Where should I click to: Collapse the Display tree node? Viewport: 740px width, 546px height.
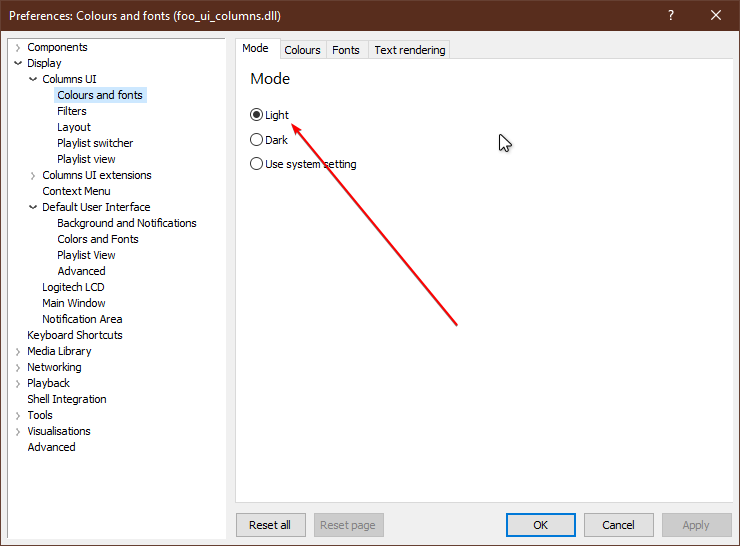point(18,63)
